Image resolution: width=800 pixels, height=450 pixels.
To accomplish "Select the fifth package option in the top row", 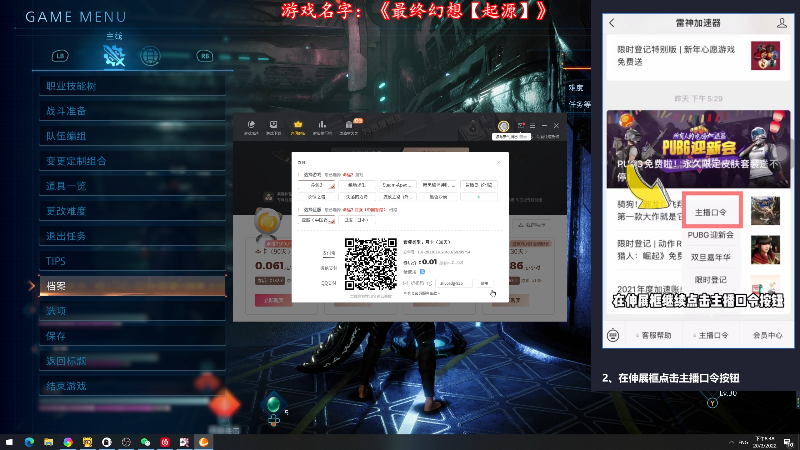I will tap(479, 185).
